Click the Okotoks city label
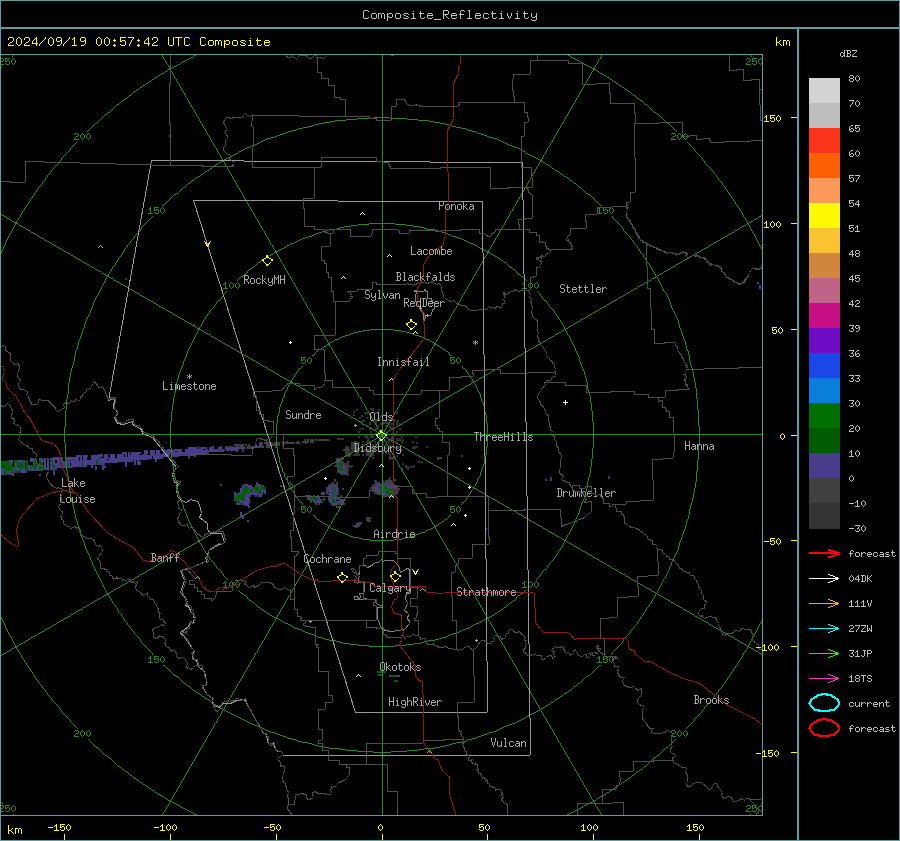Viewport: 900px width, 841px height. click(400, 667)
